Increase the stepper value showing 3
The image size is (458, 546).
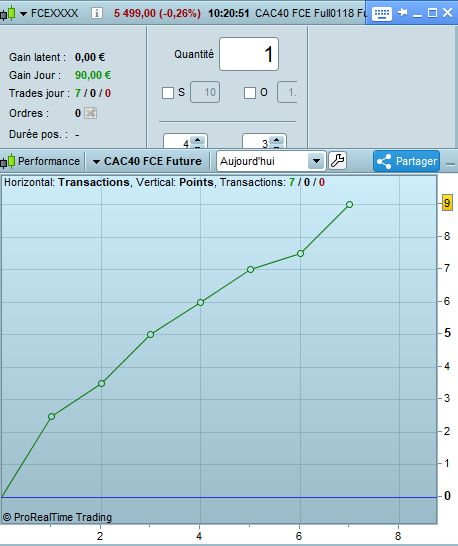pyautogui.click(x=277, y=140)
